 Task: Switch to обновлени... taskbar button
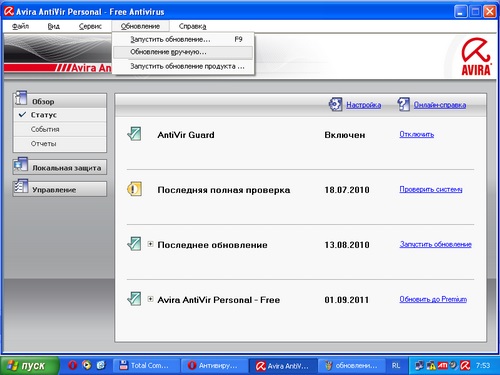352,366
